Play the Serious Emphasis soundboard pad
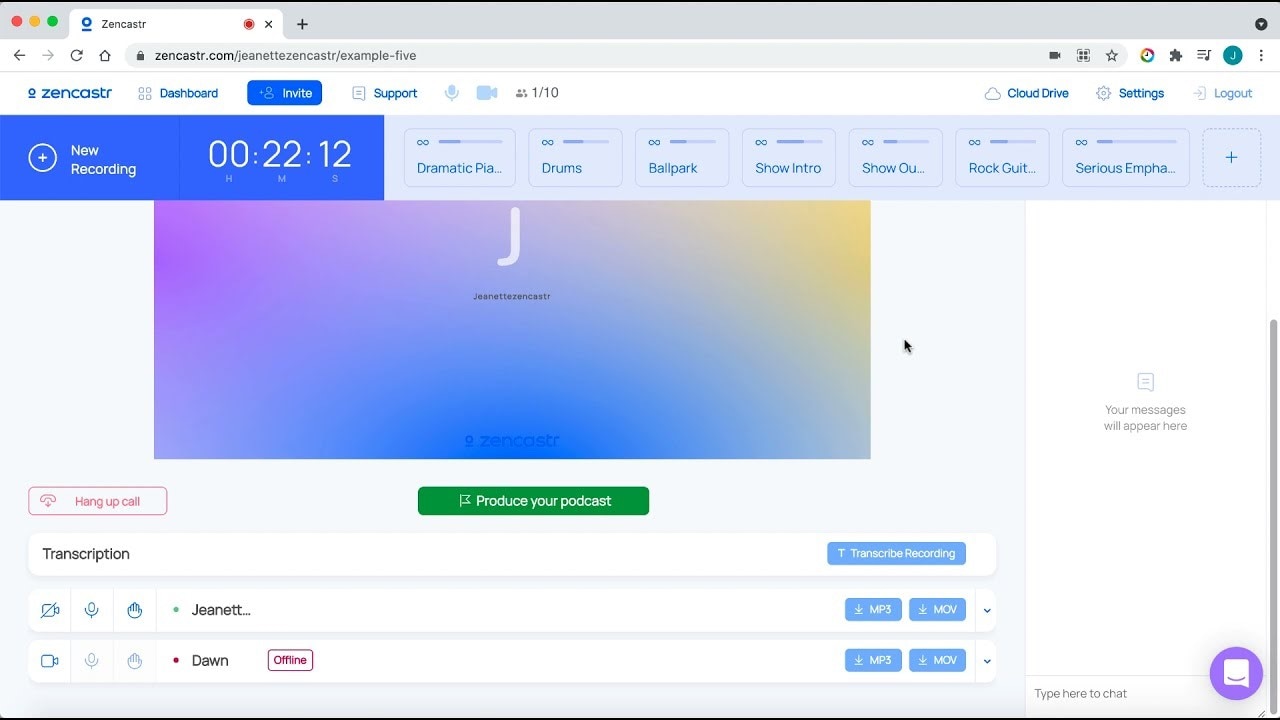The height and width of the screenshot is (720, 1280). [1126, 158]
